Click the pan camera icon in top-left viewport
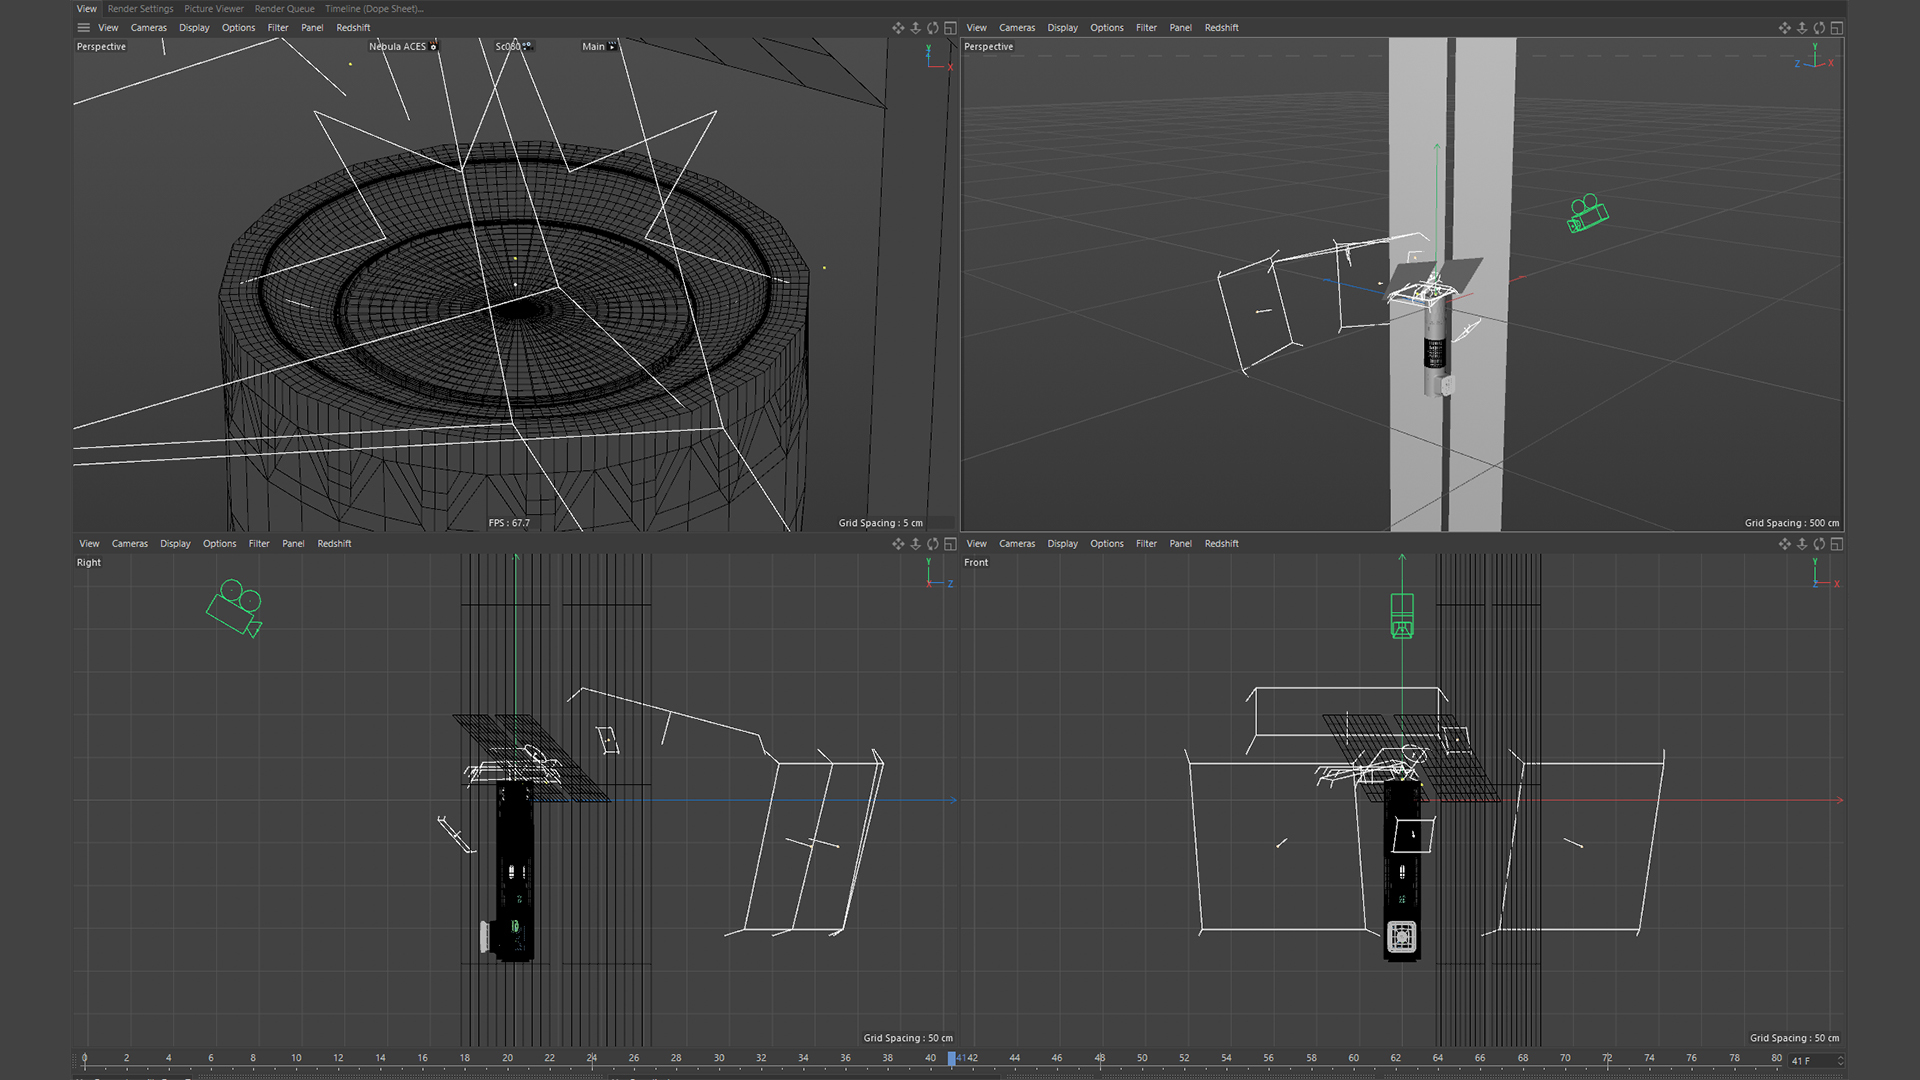Screen dimensions: 1920x1080 pyautogui.click(x=897, y=28)
